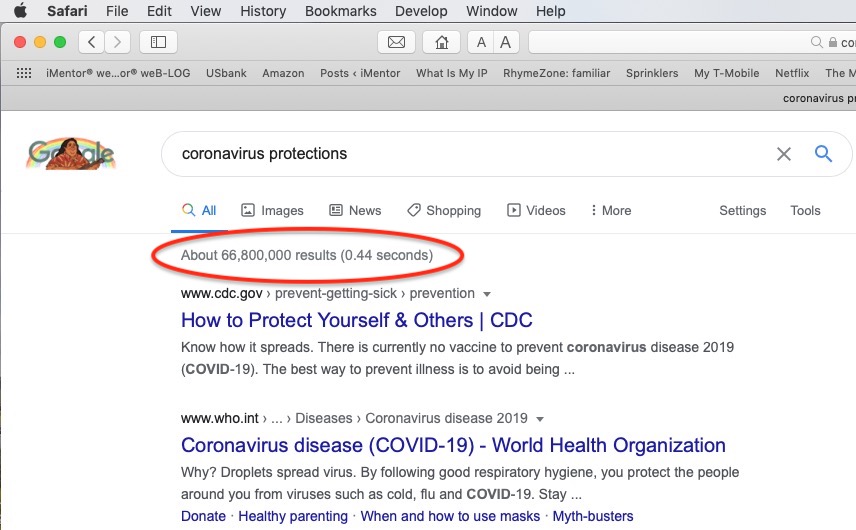Open the Myth-busters sitelink

pos(593,516)
